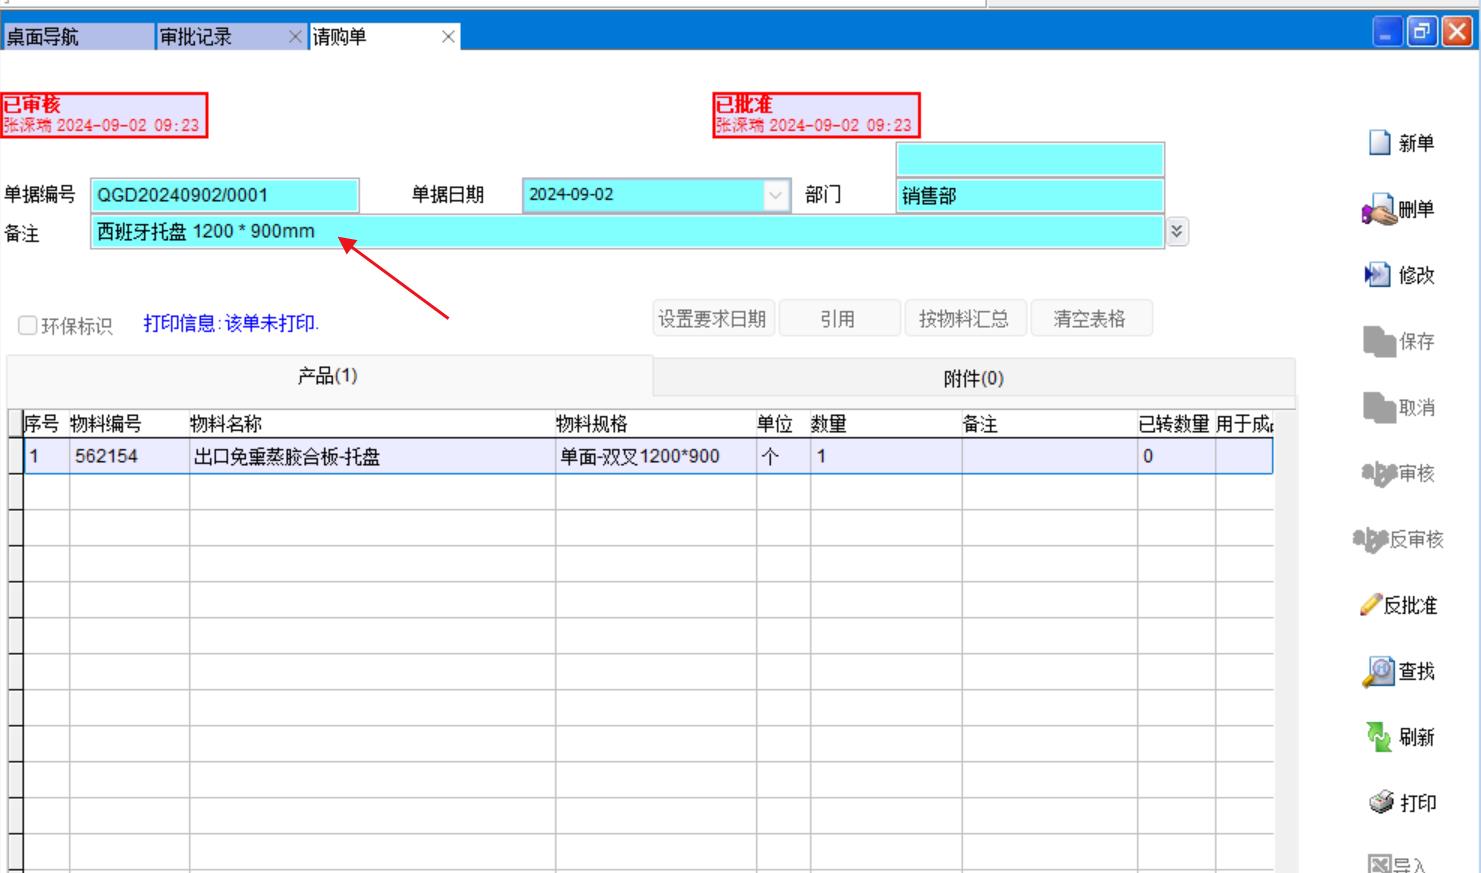
Task: Close the 请购单 tab
Action: tap(448, 37)
